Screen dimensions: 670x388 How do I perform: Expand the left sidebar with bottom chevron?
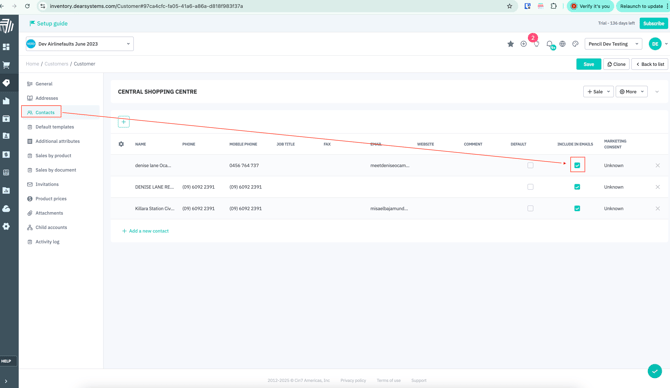pyautogui.click(x=6, y=381)
